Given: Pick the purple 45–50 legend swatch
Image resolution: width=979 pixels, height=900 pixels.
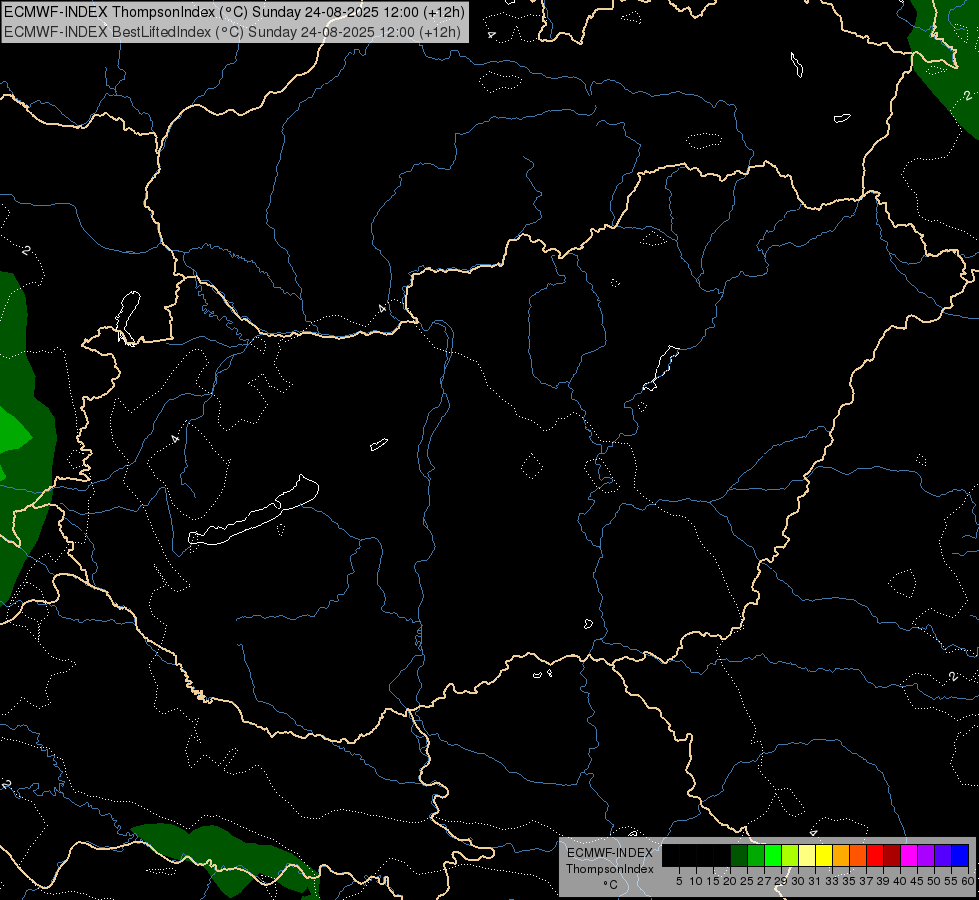Looking at the screenshot, I should (x=926, y=855).
